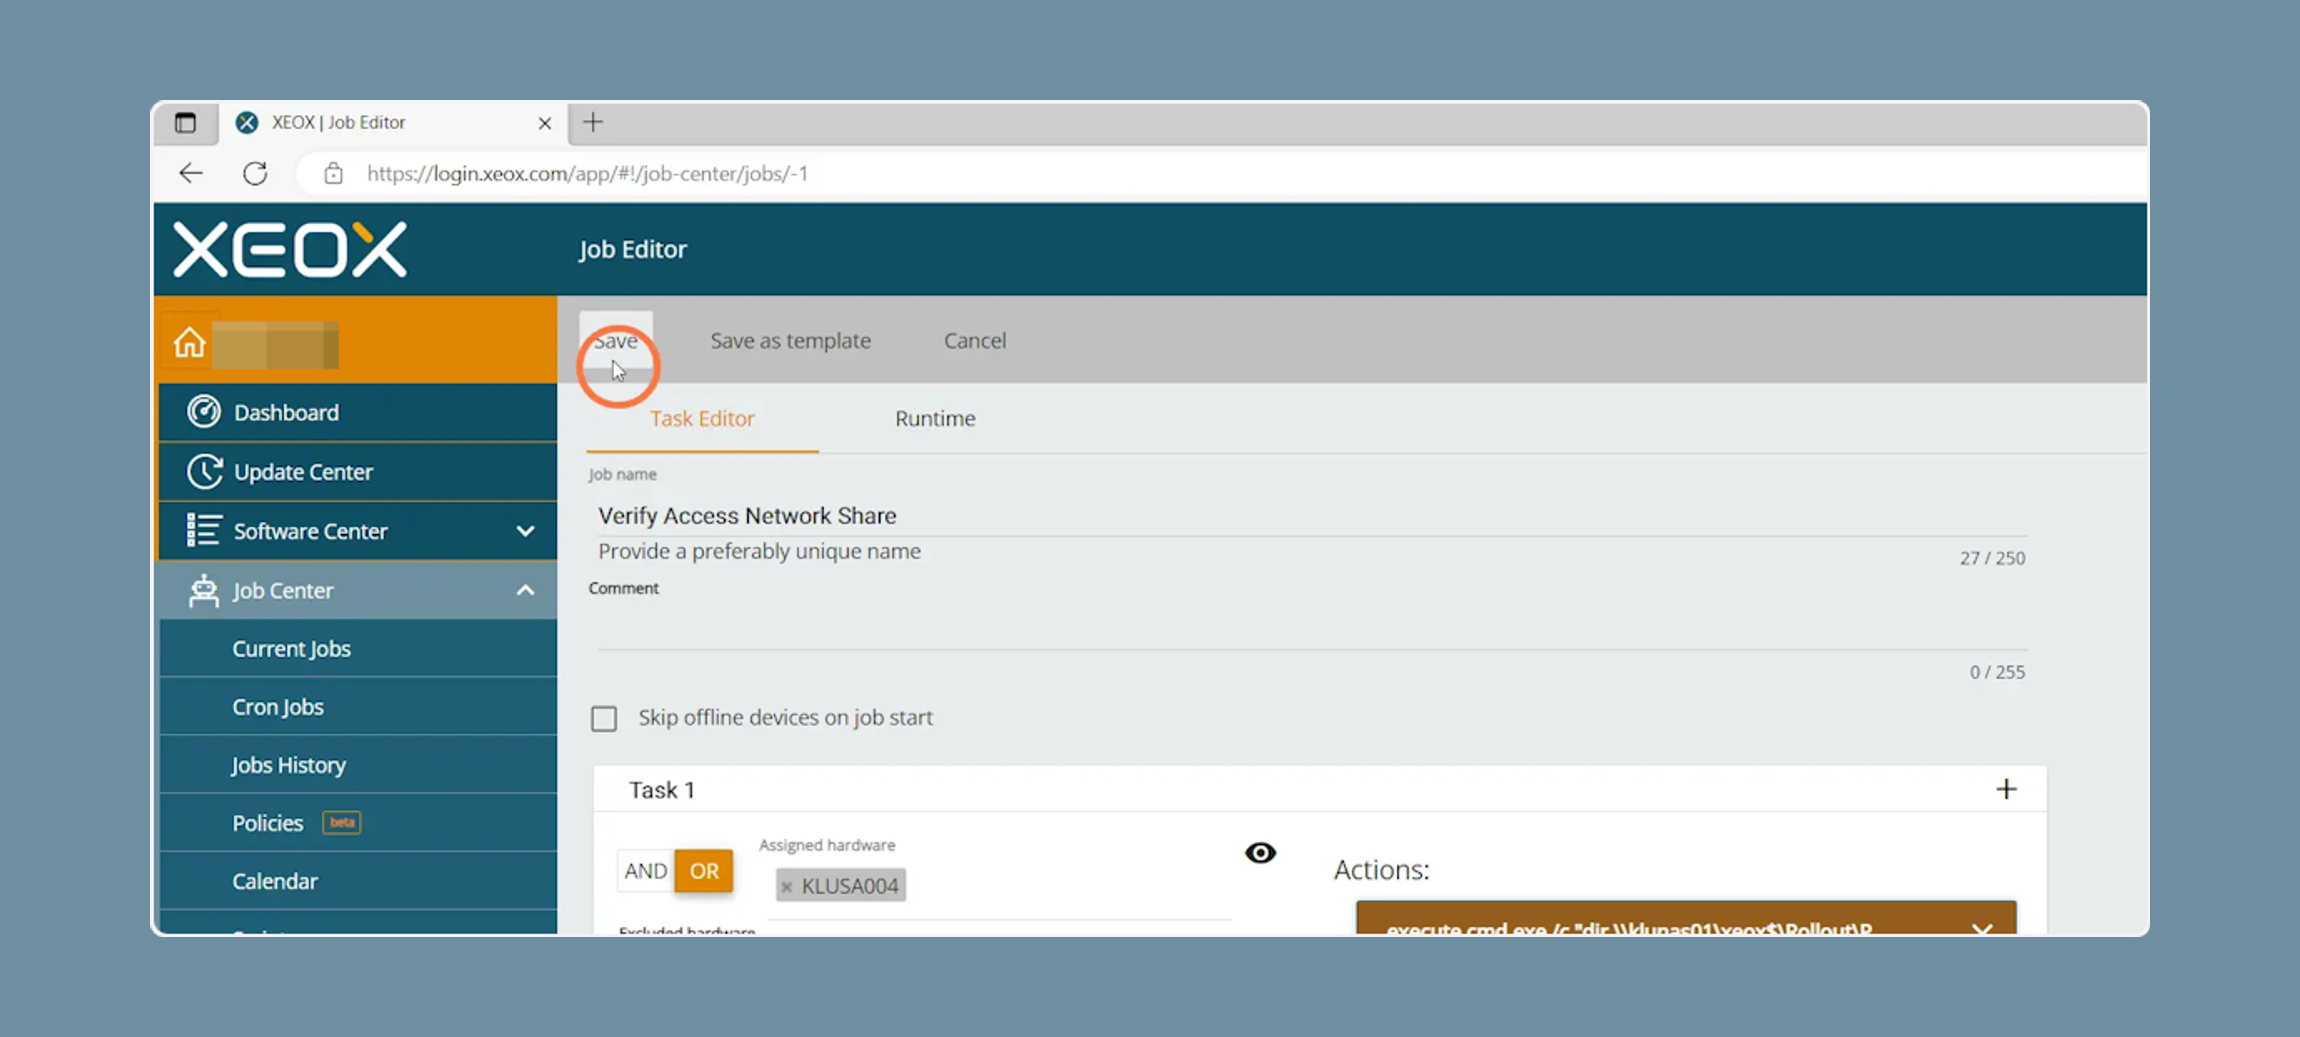
Task: Click the Assigned hardware field
Action: (1000, 886)
